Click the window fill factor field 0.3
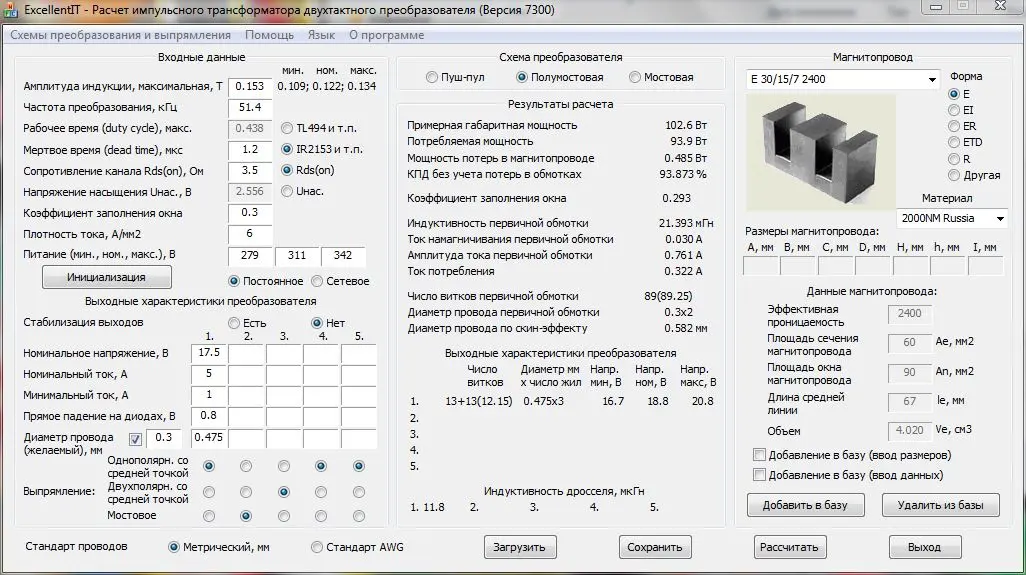This screenshot has width=1026, height=575. point(250,213)
